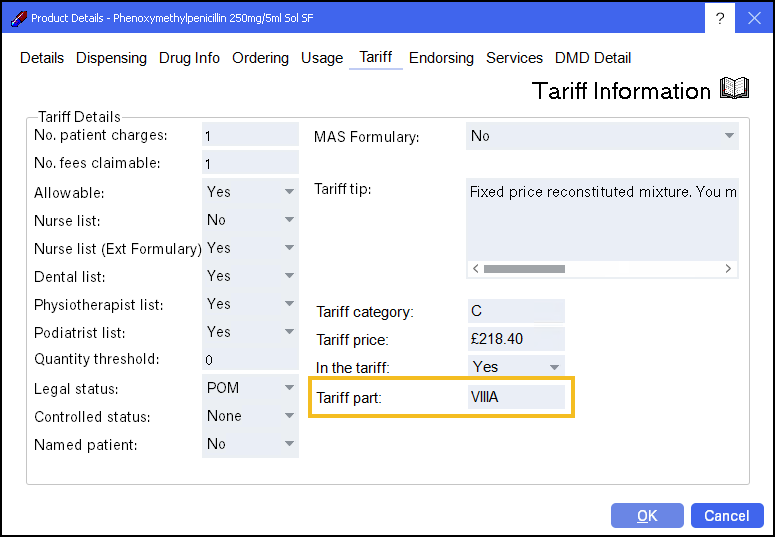Go to the DMD Detail tab
Image resolution: width=775 pixels, height=537 pixels.
click(593, 58)
